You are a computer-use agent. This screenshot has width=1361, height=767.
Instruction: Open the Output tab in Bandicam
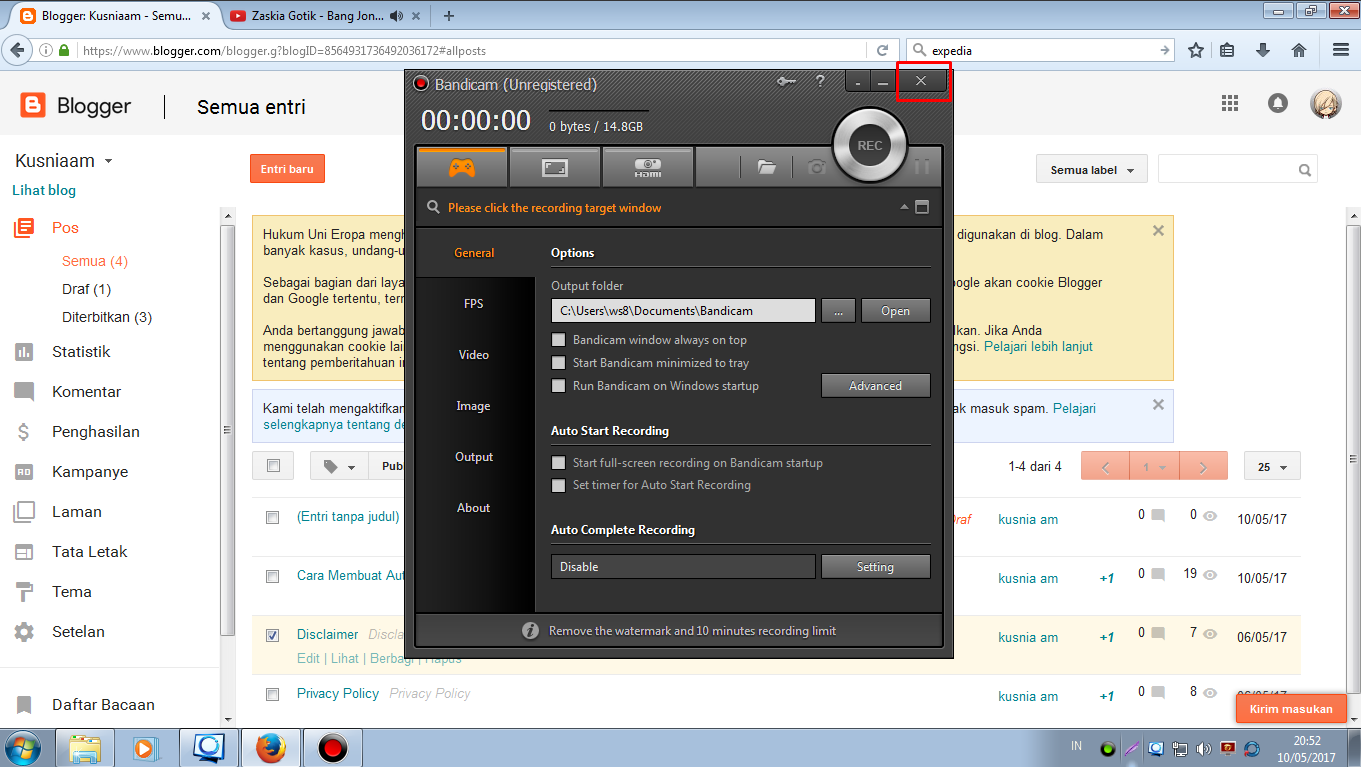[x=474, y=456]
